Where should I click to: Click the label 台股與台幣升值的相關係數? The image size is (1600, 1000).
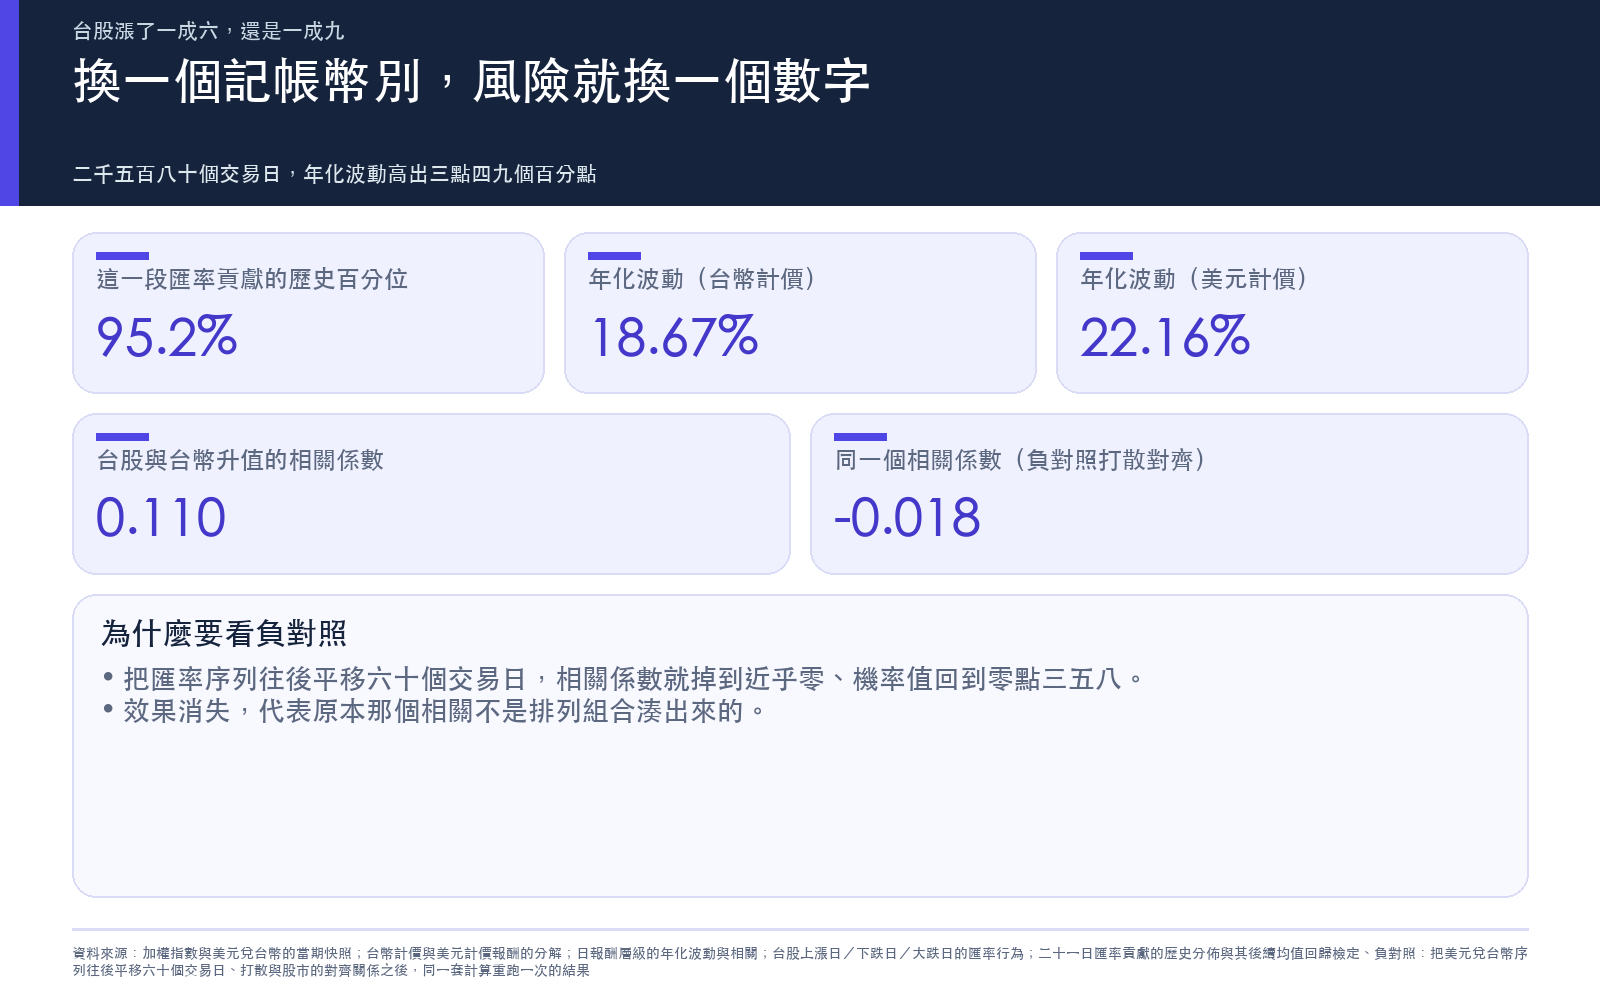240,460
